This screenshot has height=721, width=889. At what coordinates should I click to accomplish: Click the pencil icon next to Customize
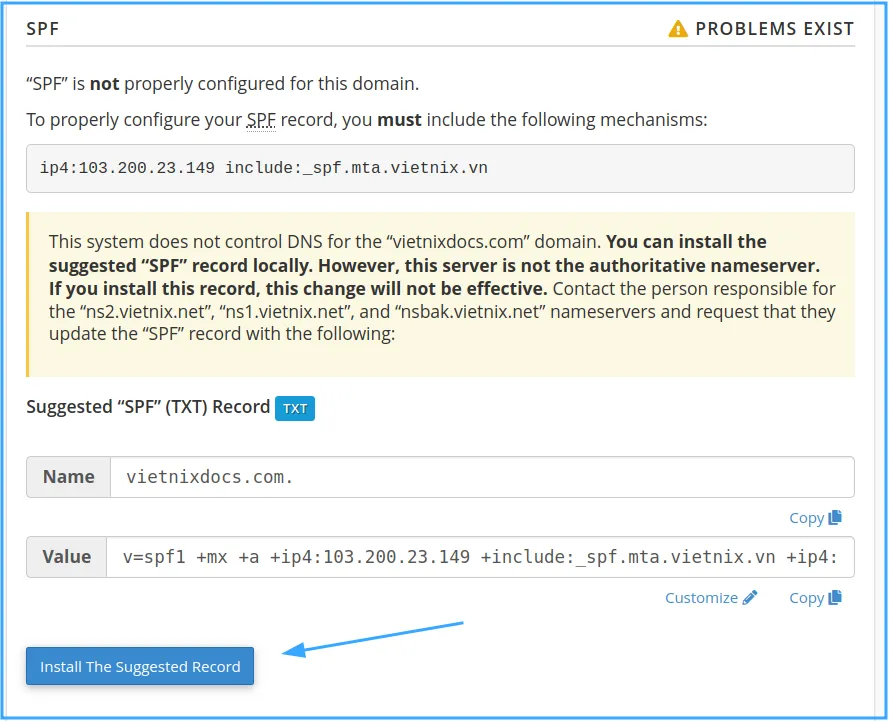pyautogui.click(x=750, y=597)
